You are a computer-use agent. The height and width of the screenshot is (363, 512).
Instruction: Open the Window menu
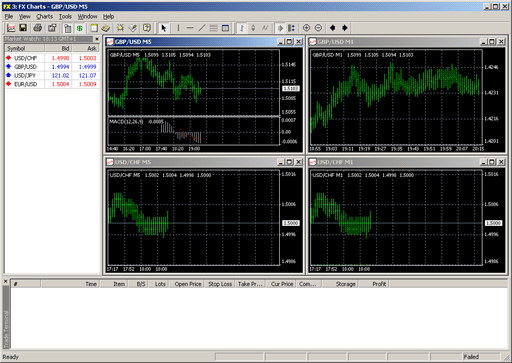tap(87, 16)
